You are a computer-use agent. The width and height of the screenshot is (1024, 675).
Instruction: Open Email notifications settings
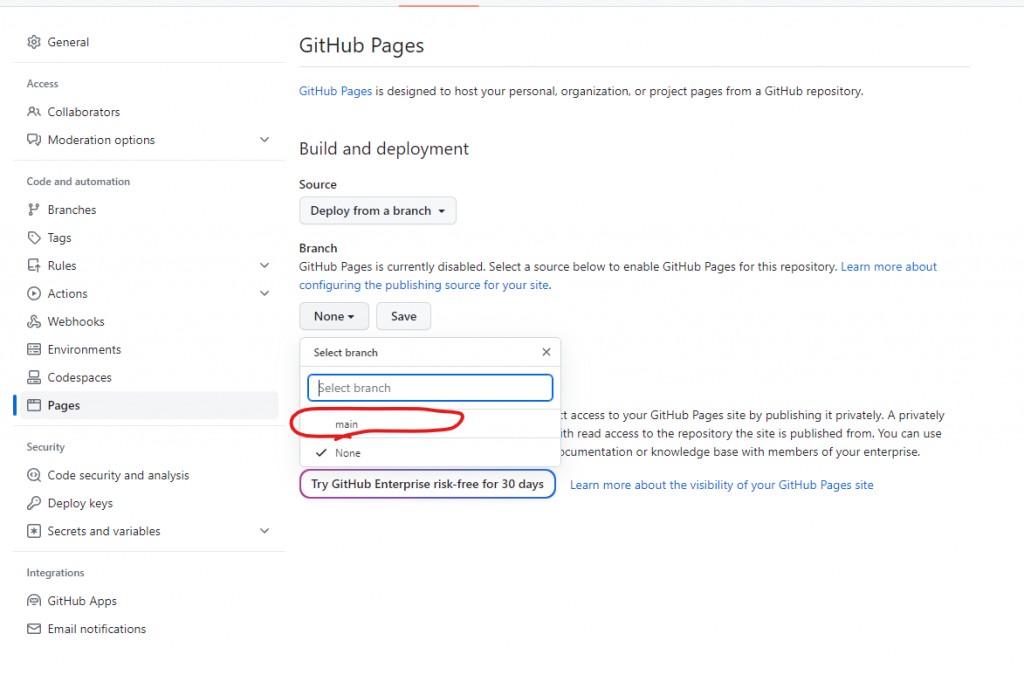(97, 629)
